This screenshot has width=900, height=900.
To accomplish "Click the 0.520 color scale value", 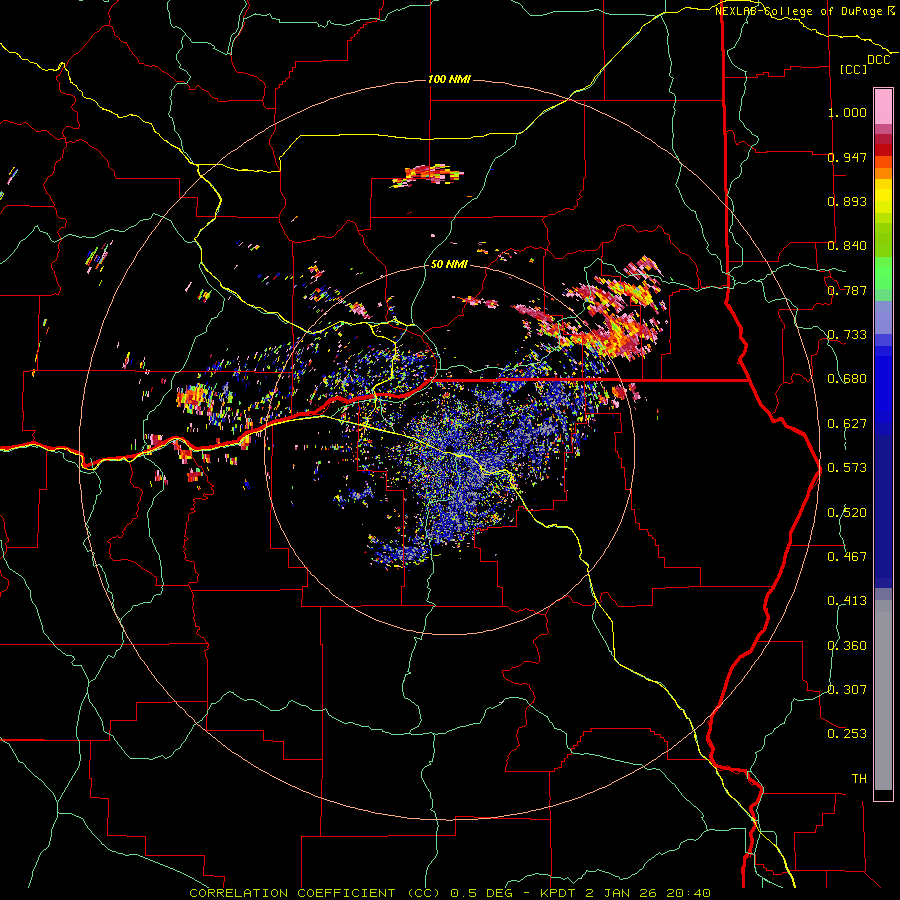I will [x=847, y=513].
